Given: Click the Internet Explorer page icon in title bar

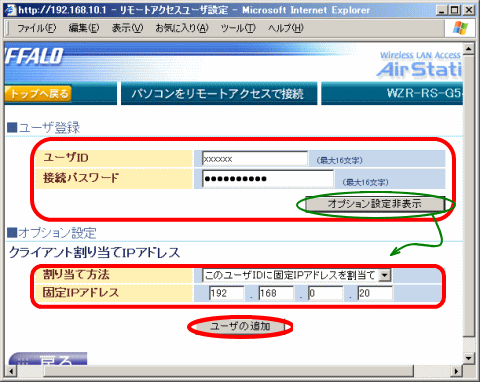Looking at the screenshot, I should click(11, 10).
